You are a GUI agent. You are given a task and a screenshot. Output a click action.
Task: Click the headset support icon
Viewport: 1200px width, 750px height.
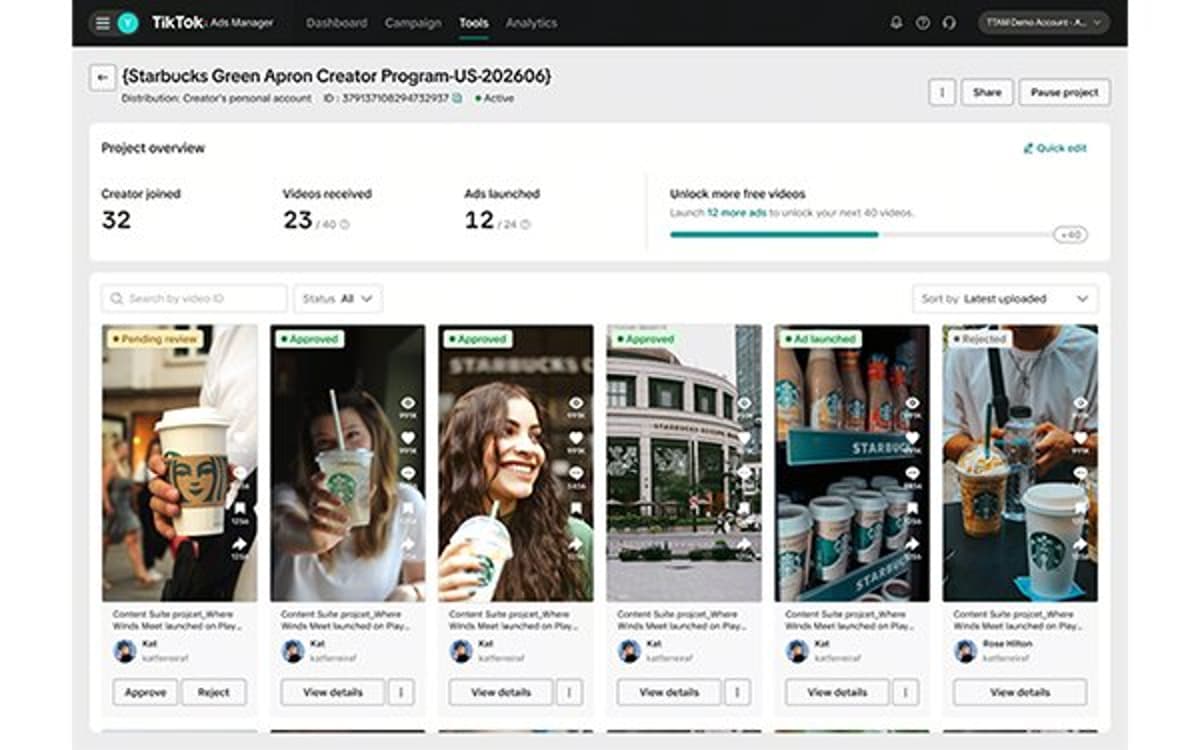pos(949,23)
